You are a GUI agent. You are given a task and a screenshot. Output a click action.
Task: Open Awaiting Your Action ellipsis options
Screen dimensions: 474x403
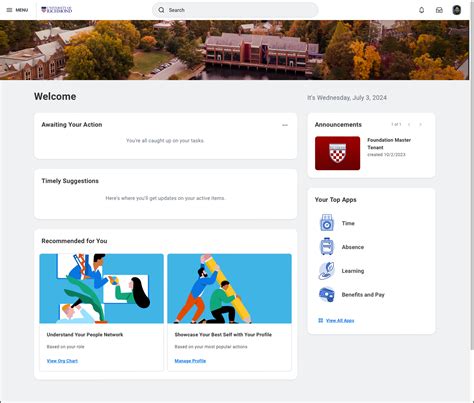(x=285, y=125)
